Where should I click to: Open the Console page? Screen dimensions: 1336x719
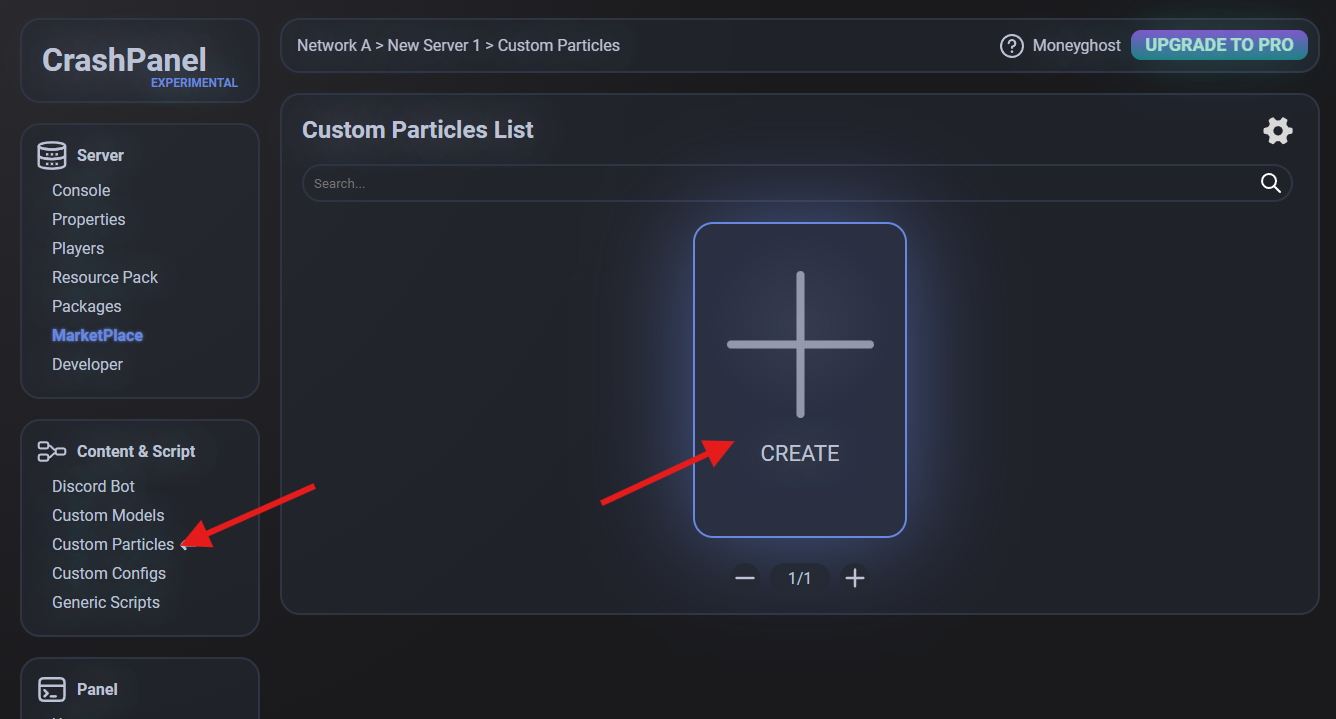coord(81,190)
